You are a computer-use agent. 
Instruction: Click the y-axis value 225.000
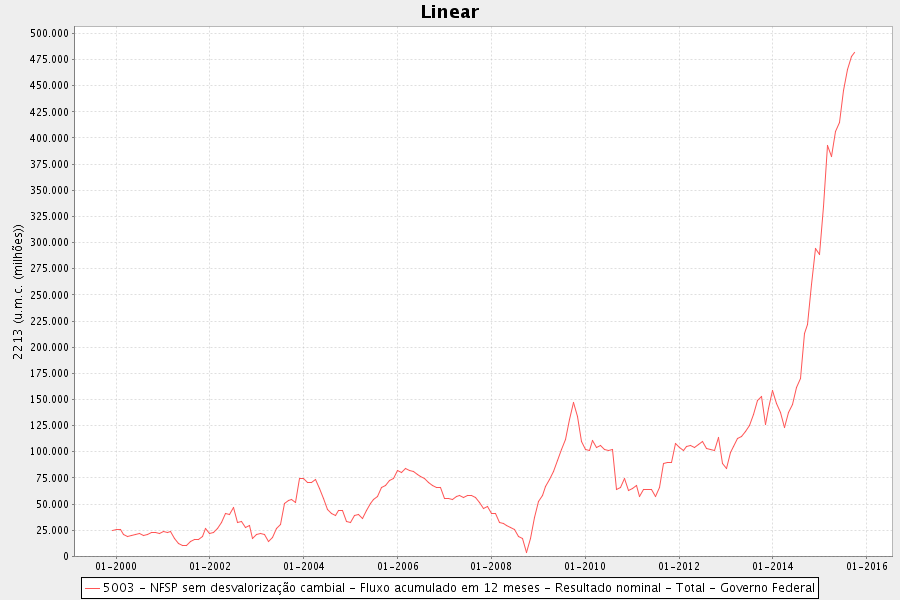pyautogui.click(x=49, y=321)
